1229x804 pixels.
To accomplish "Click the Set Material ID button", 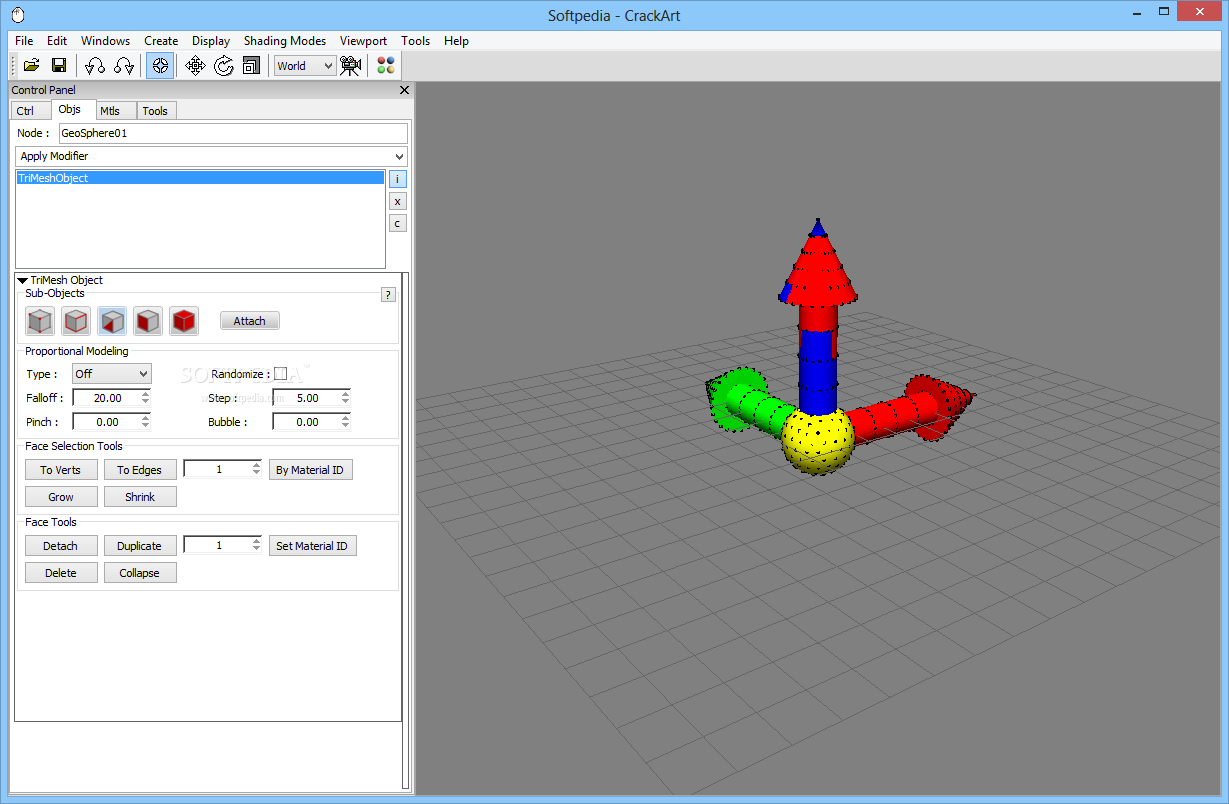I will [x=312, y=546].
